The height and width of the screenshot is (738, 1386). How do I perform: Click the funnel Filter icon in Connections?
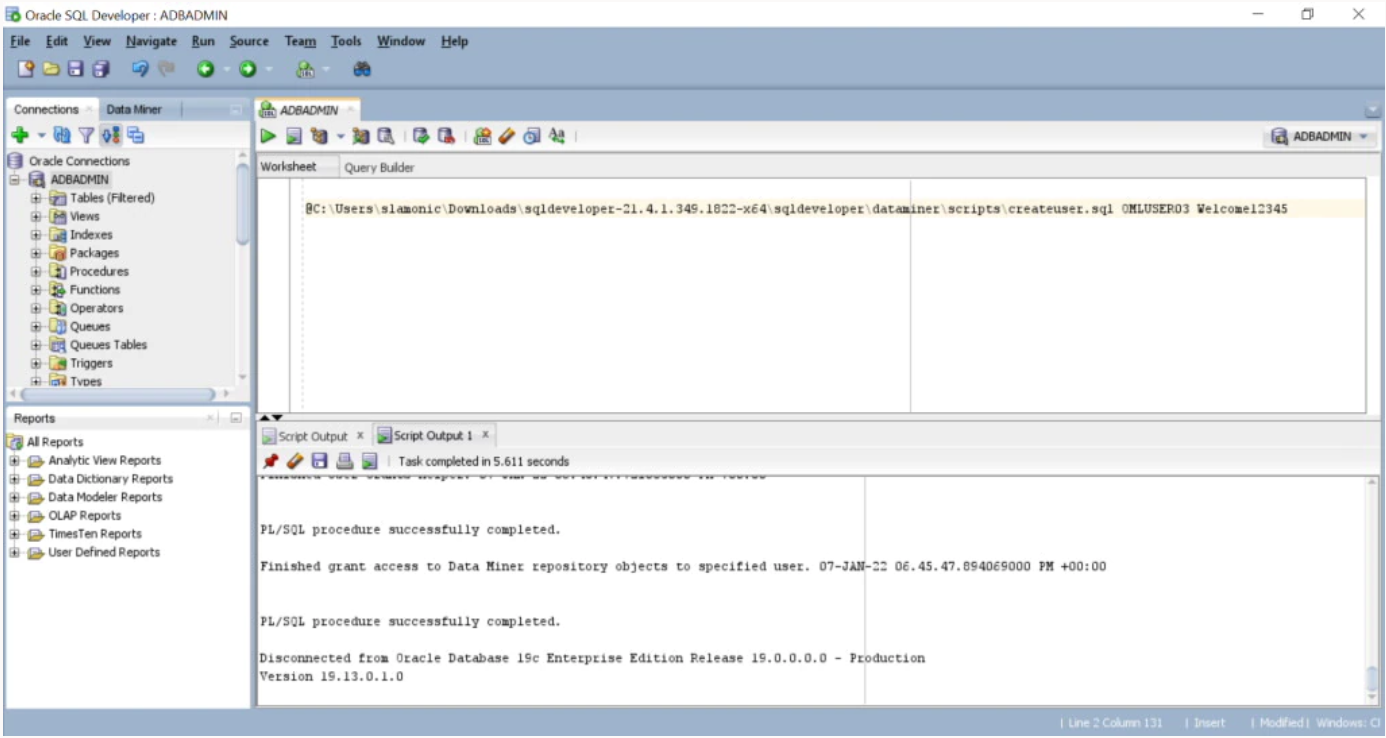point(86,135)
